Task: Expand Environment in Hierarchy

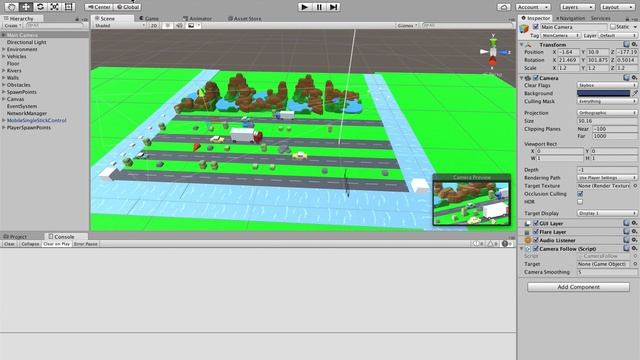Action: [x=4, y=49]
